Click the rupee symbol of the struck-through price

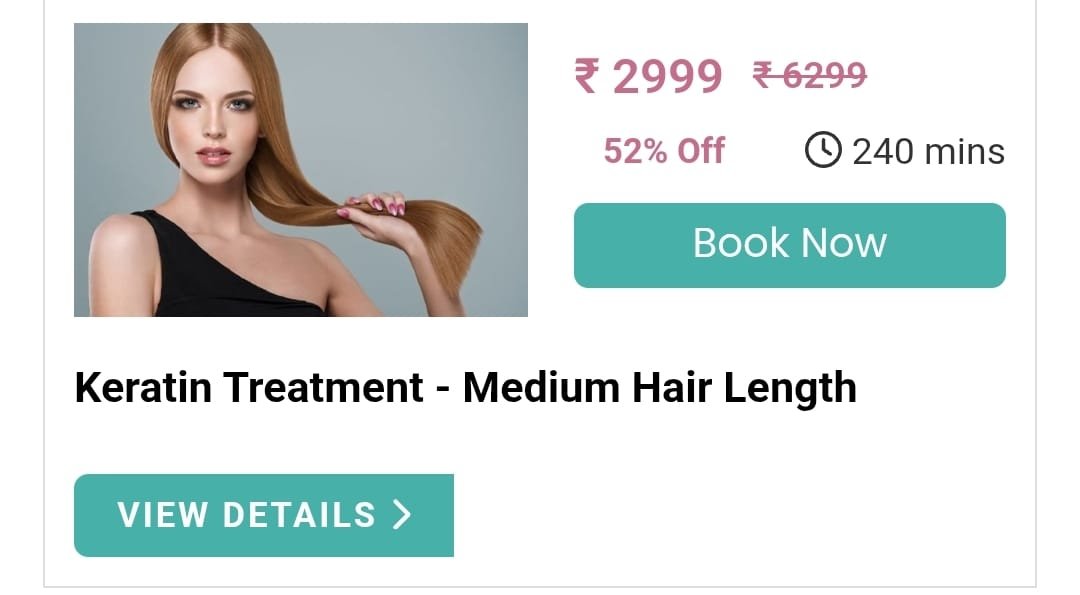(x=765, y=74)
